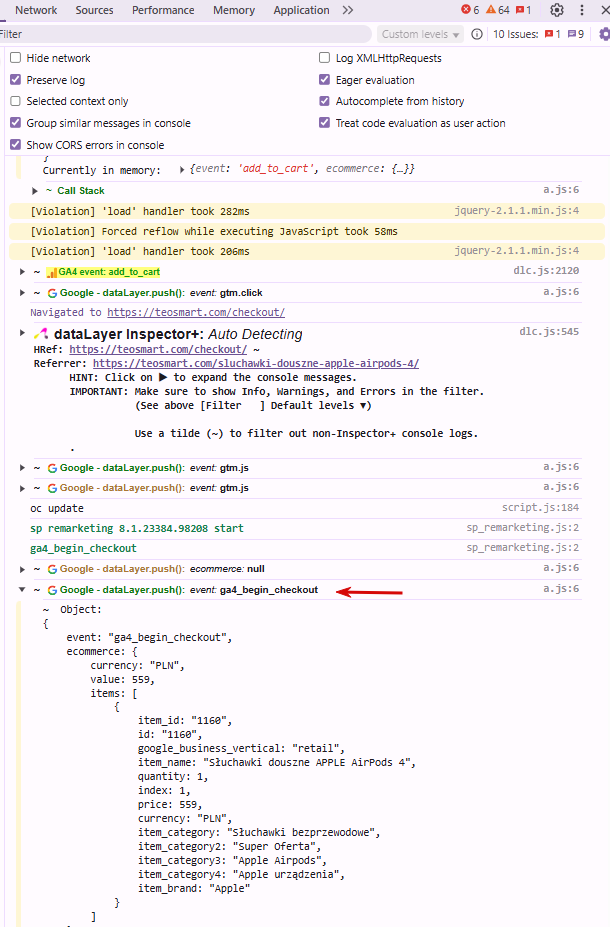Viewport: 610px width, 927px height.
Task: Toggle Hide network checkbox
Action: (x=15, y=57)
